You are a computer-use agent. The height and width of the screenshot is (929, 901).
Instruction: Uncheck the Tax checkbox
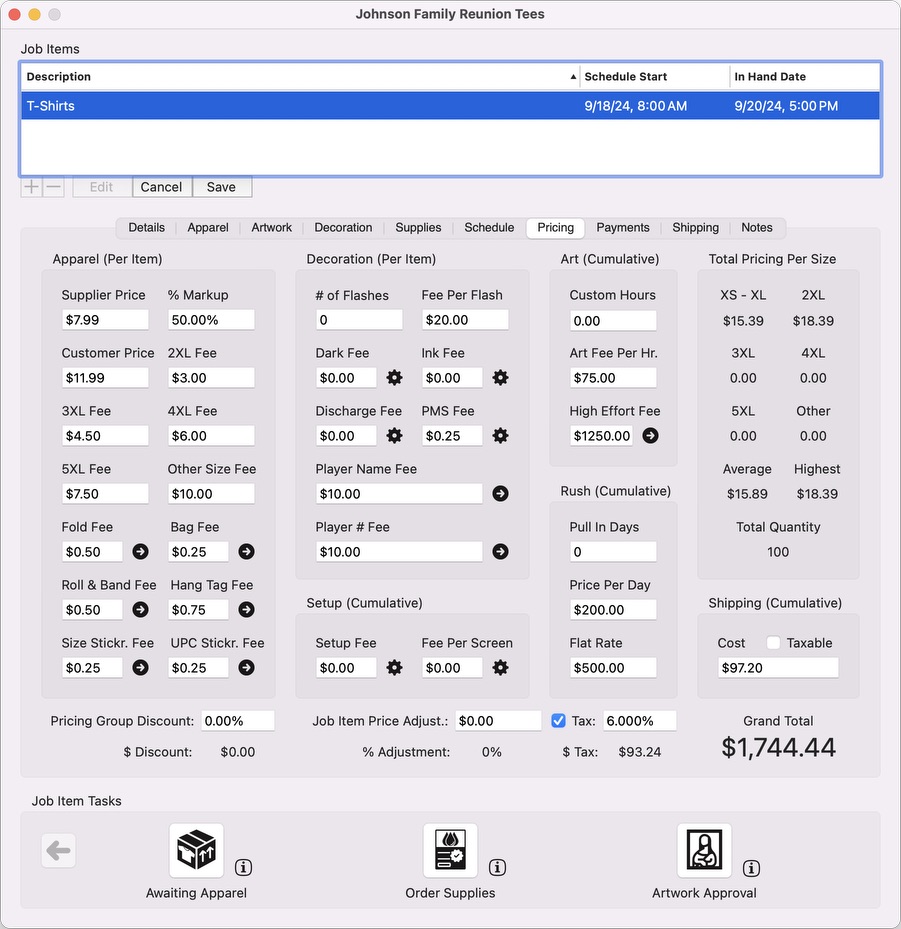point(559,721)
